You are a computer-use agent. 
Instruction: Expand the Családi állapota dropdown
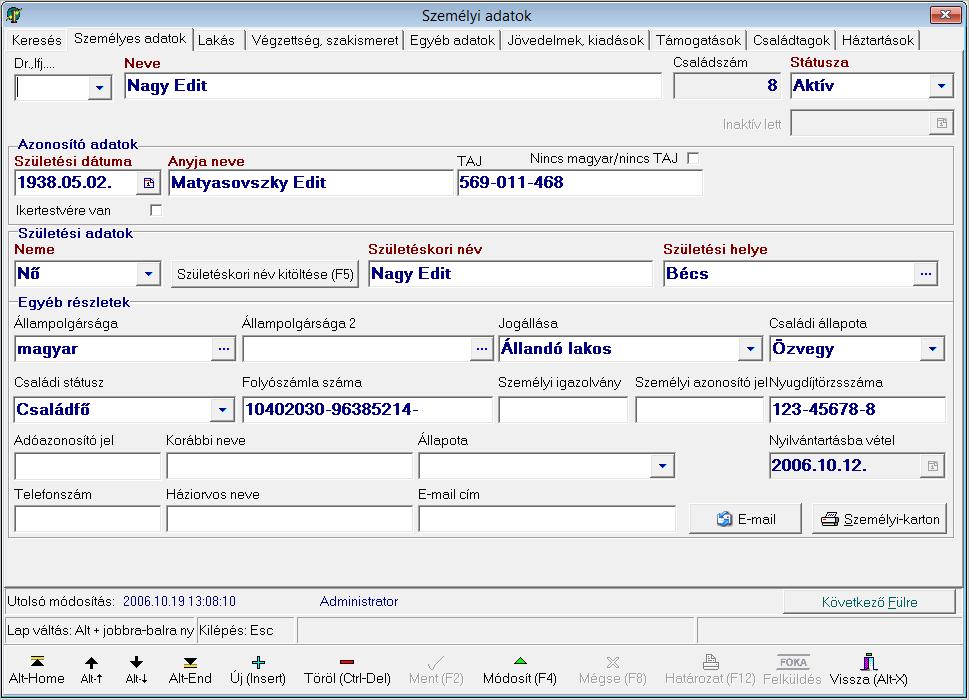pos(933,349)
